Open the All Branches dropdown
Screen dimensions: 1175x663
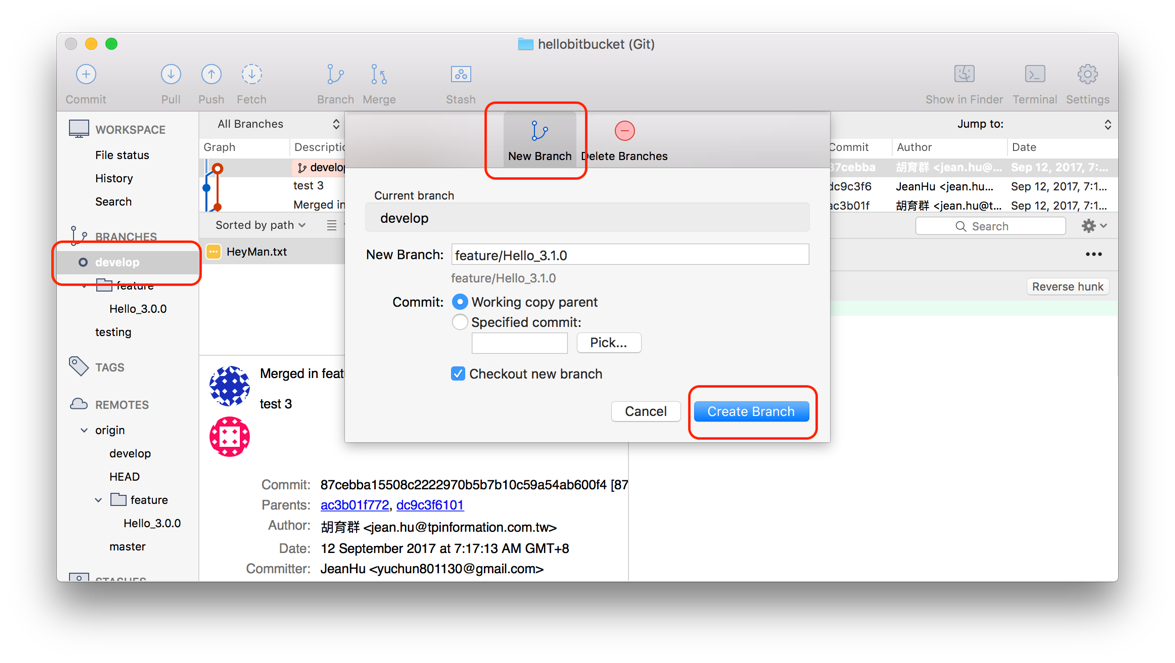[277, 124]
